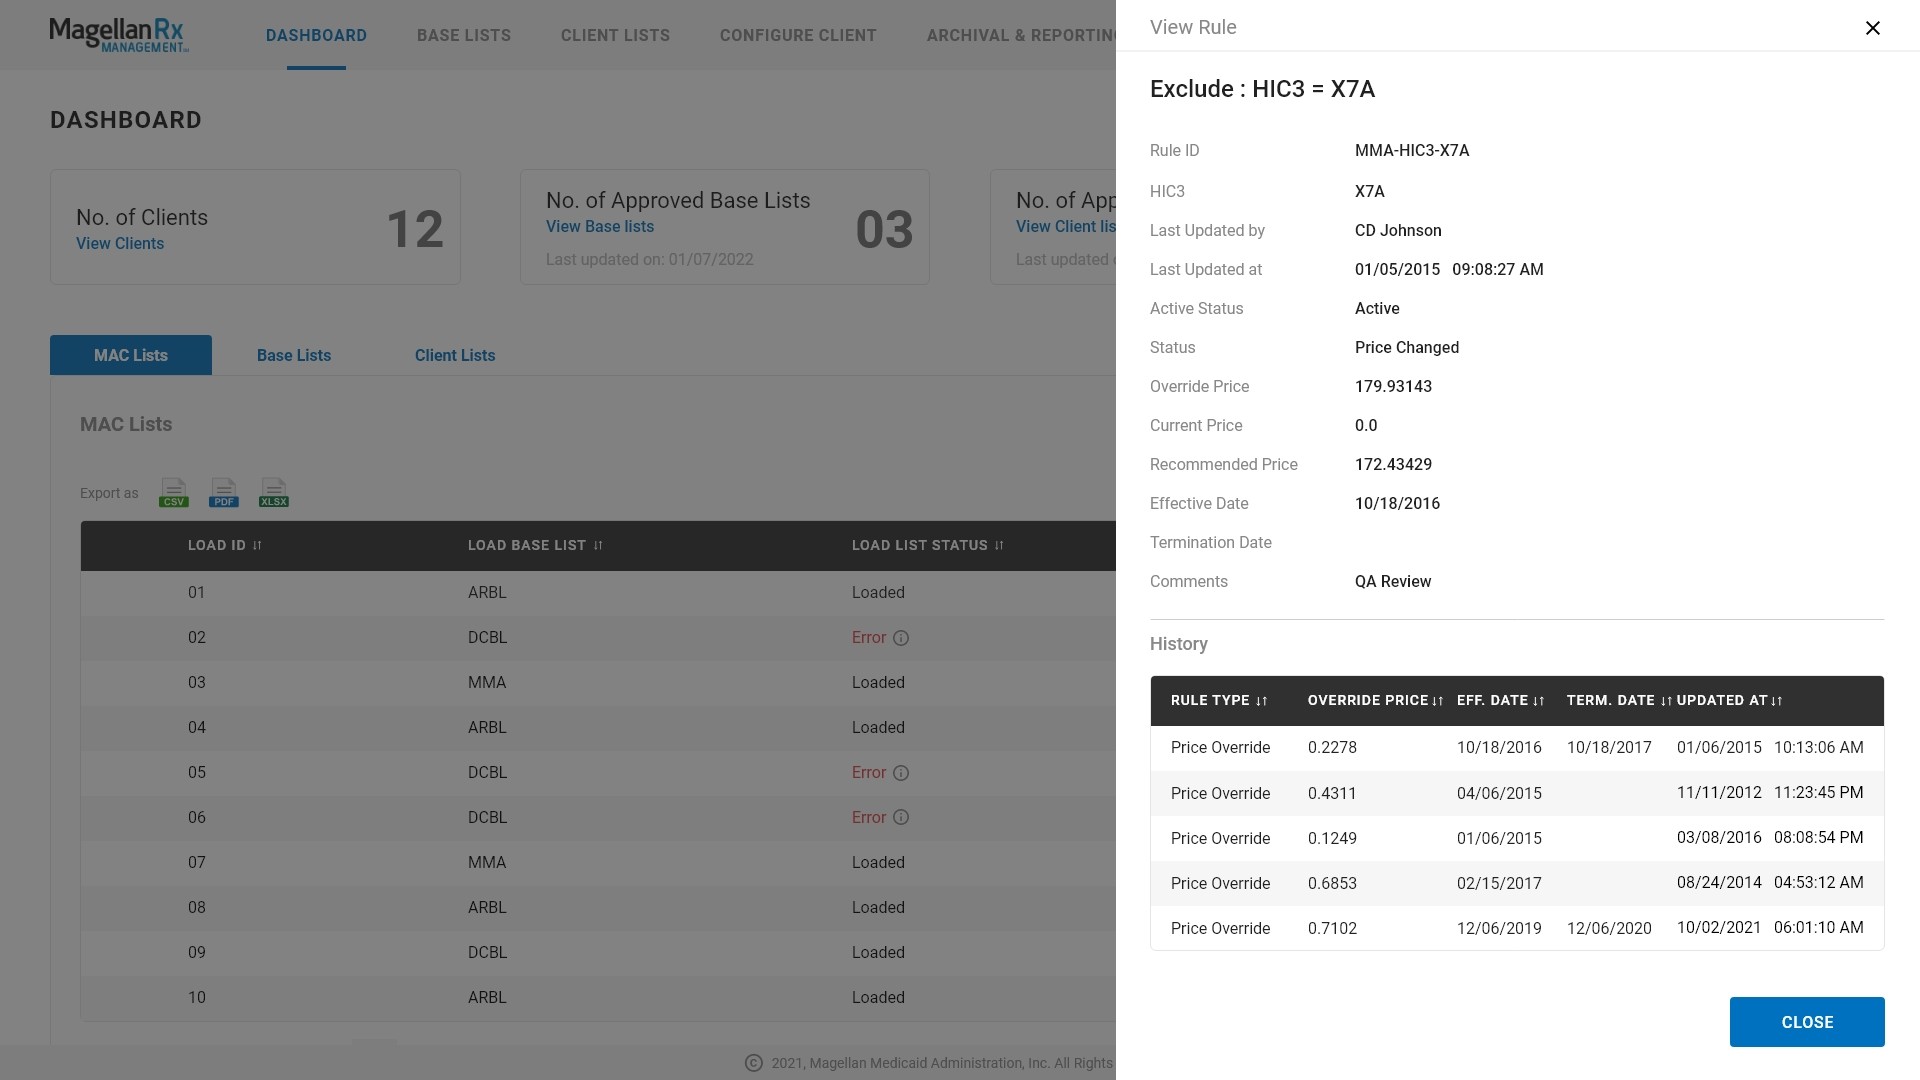This screenshot has height=1080, width=1920.
Task: Sort history by Eff. Date
Action: point(1538,701)
